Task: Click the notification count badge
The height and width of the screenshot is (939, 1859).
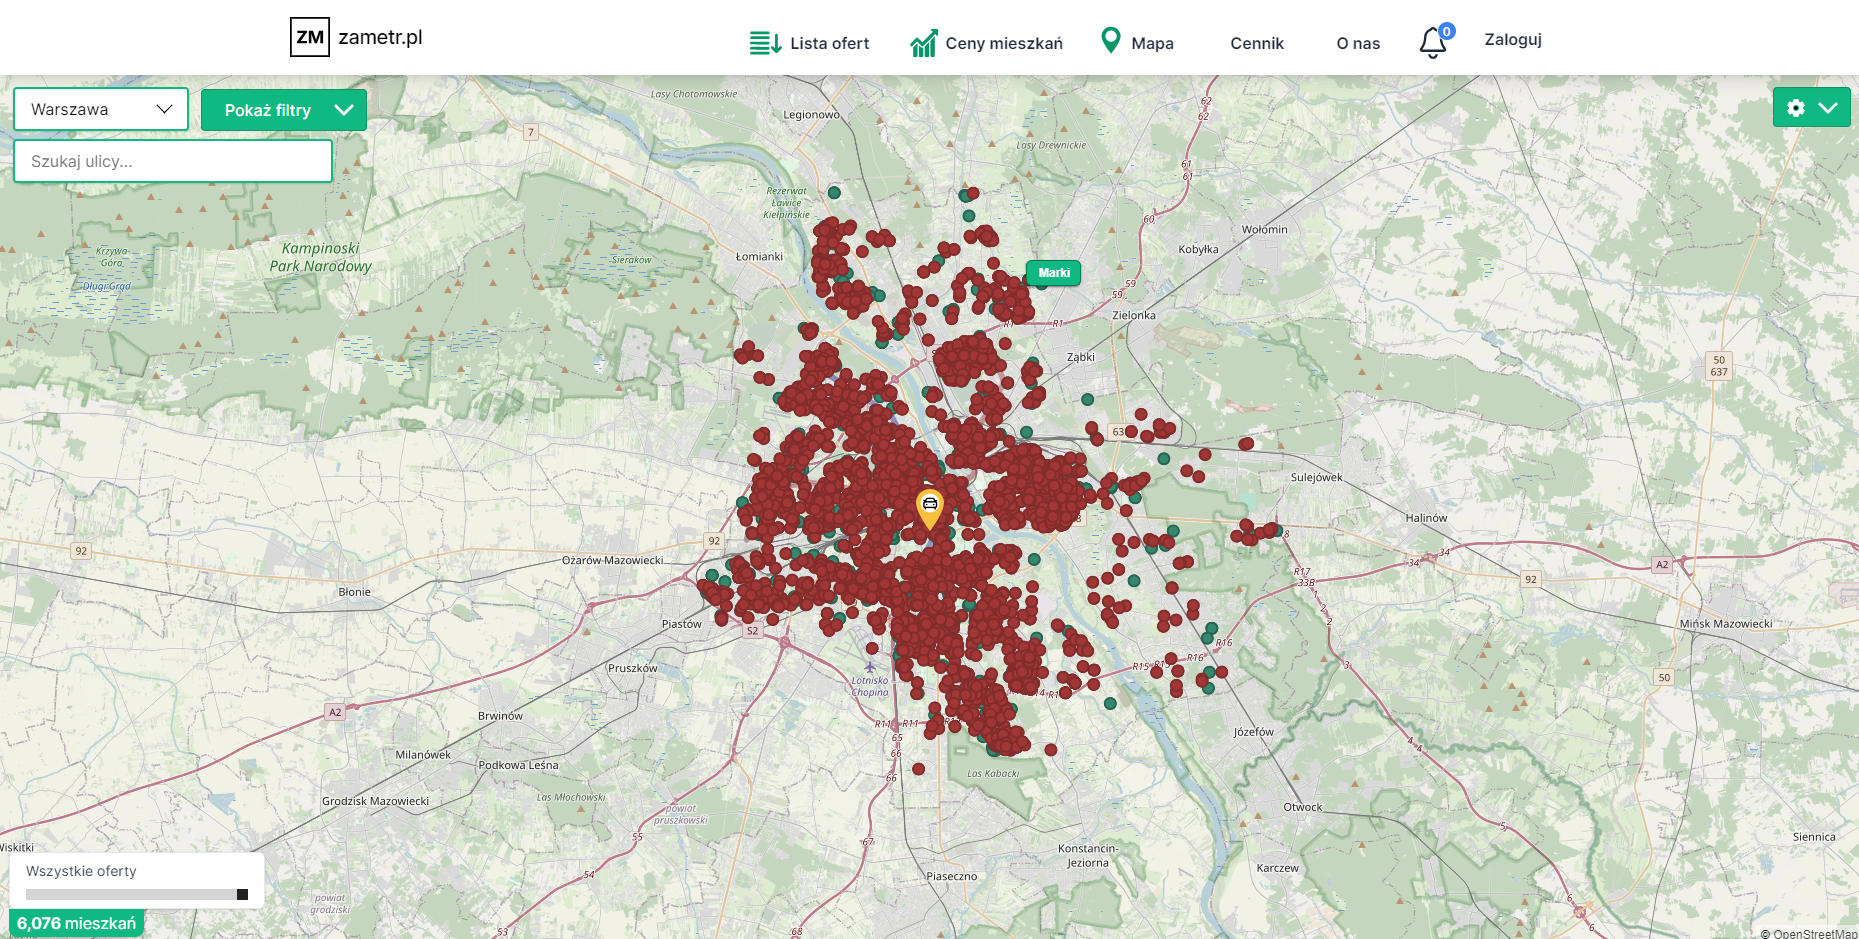Action: click(1446, 31)
